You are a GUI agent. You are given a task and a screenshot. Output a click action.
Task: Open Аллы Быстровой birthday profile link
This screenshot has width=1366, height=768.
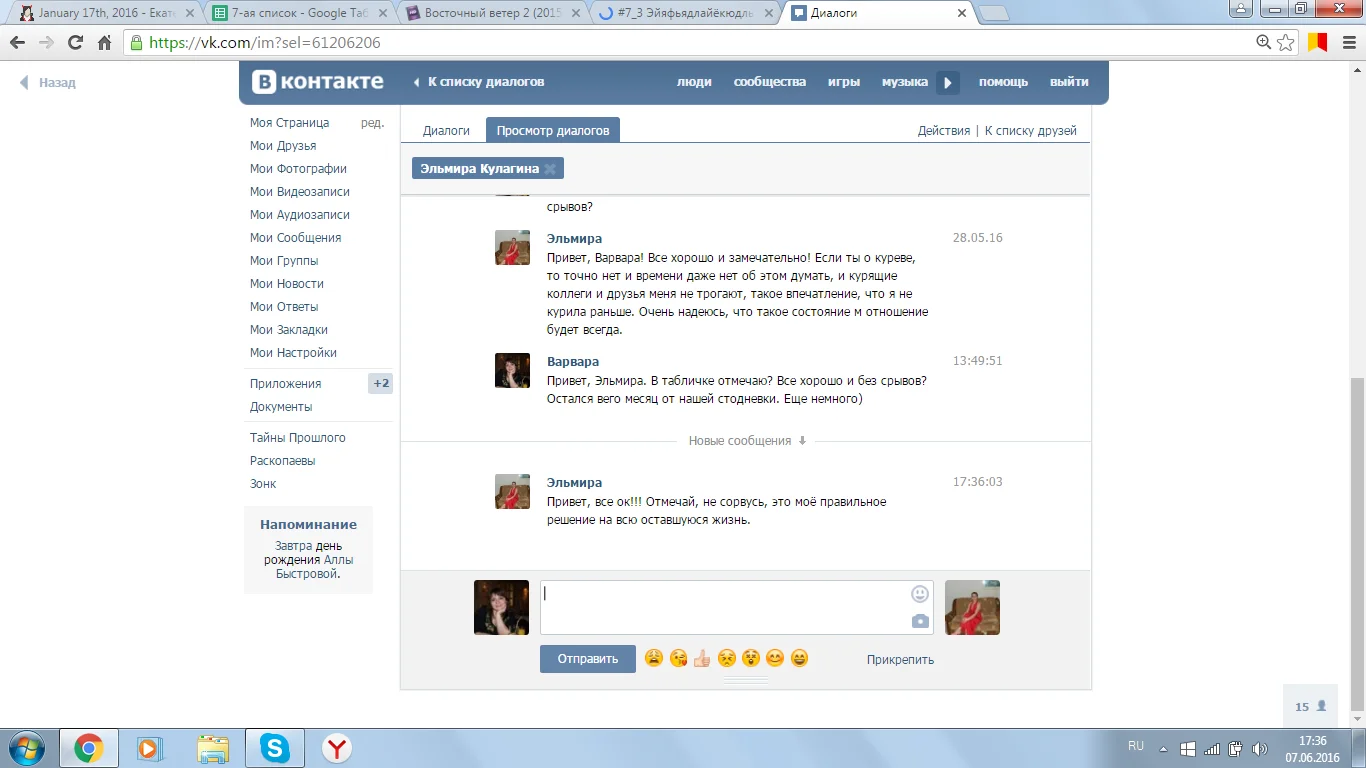coord(314,567)
